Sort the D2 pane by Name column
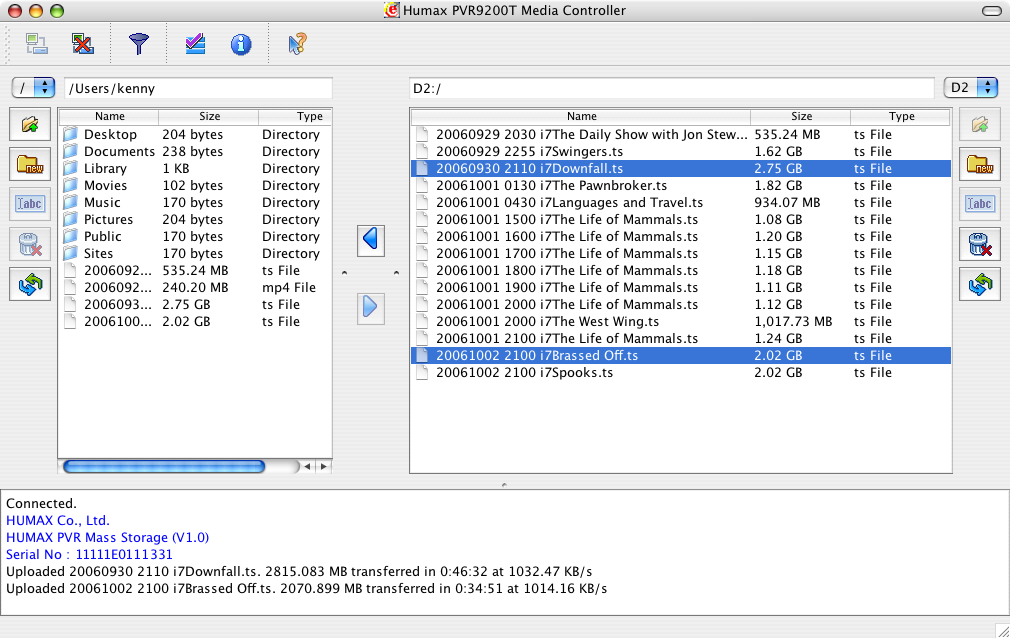The height and width of the screenshot is (638, 1010). tap(582, 117)
